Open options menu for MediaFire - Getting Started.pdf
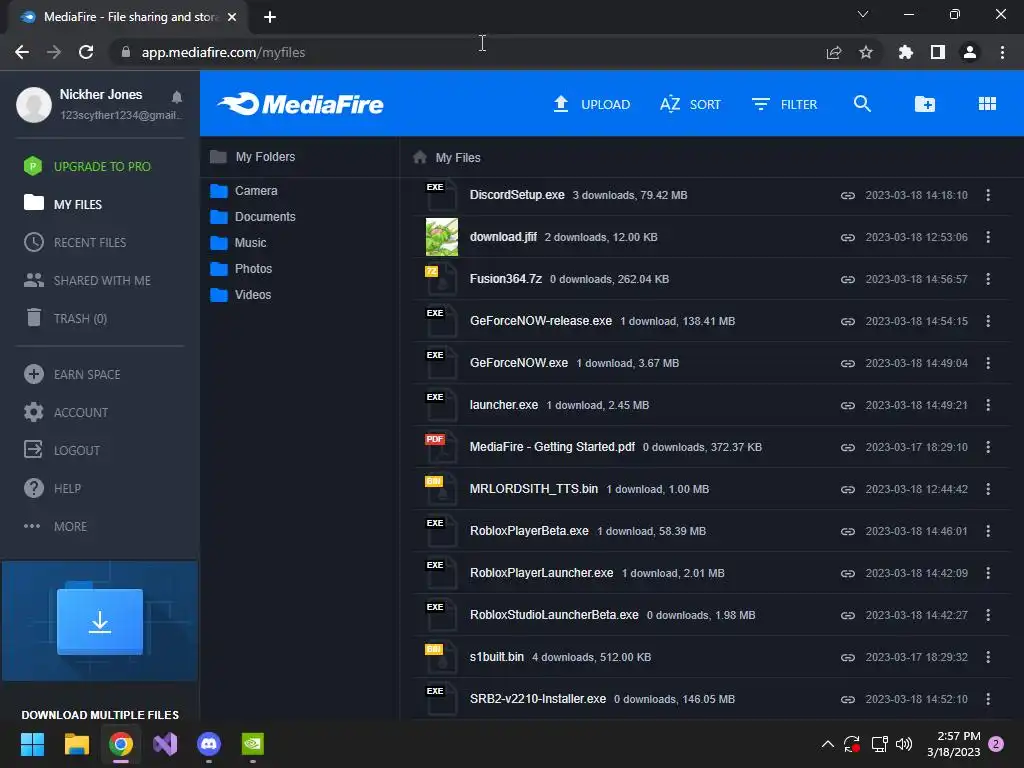Viewport: 1024px width, 768px height. click(x=987, y=447)
